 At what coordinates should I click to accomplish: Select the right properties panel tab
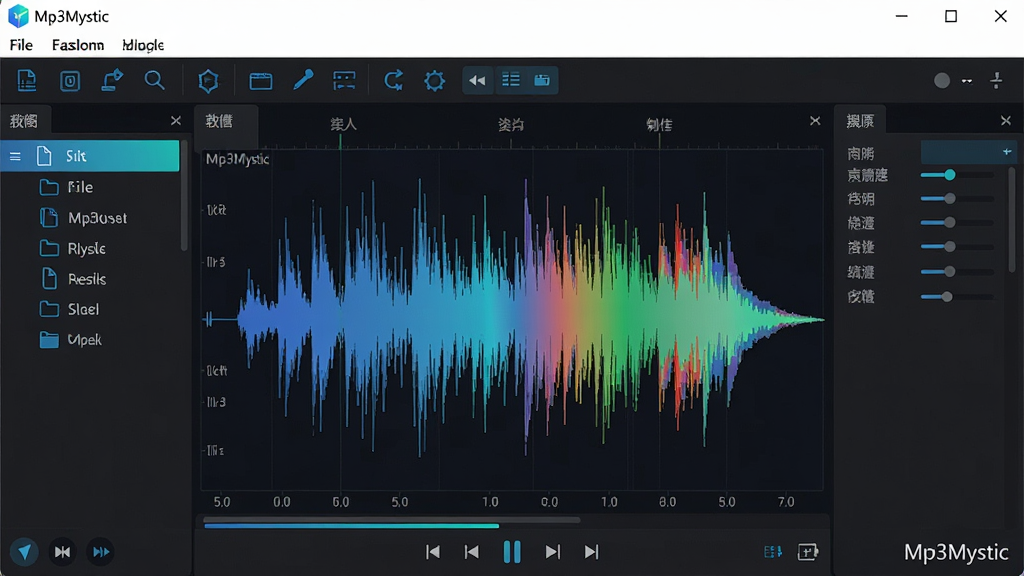tap(860, 121)
